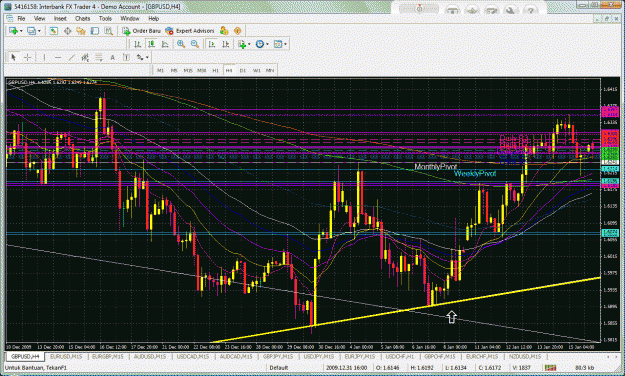Toggle Auto Scroll chart button

[x=212, y=44]
